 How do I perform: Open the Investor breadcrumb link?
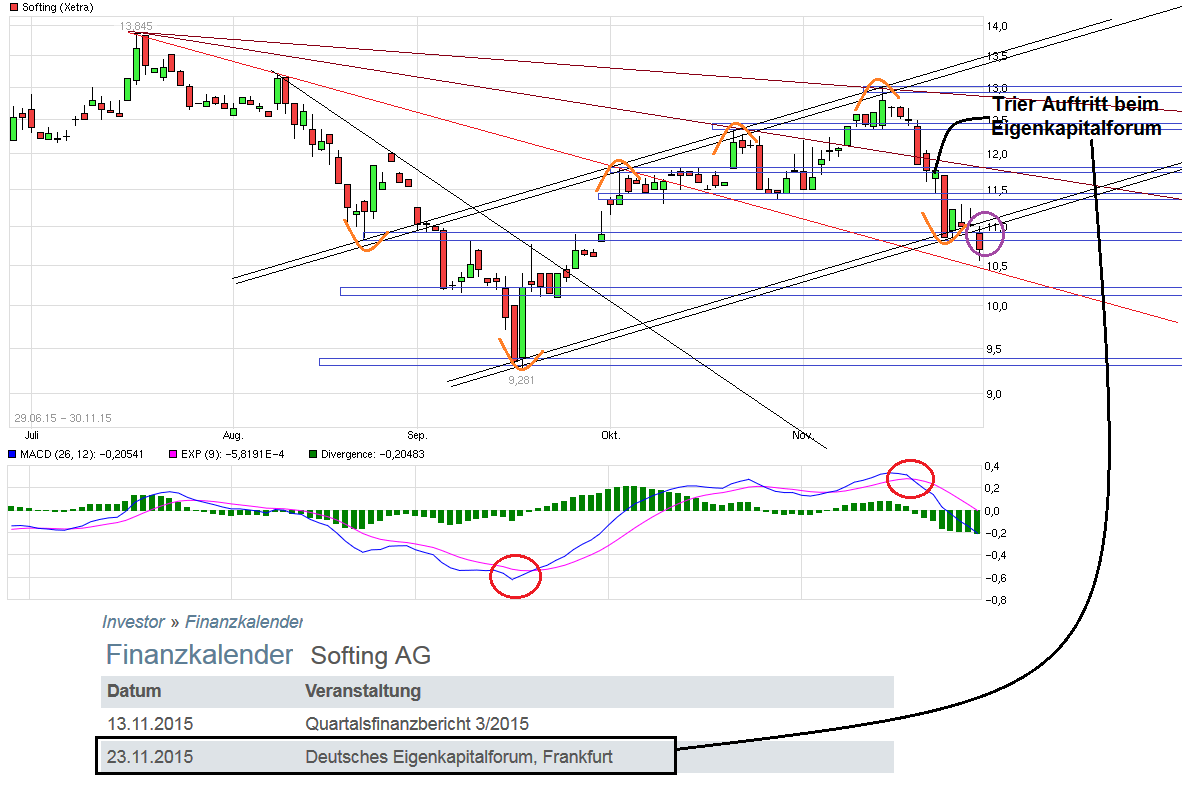(x=133, y=622)
